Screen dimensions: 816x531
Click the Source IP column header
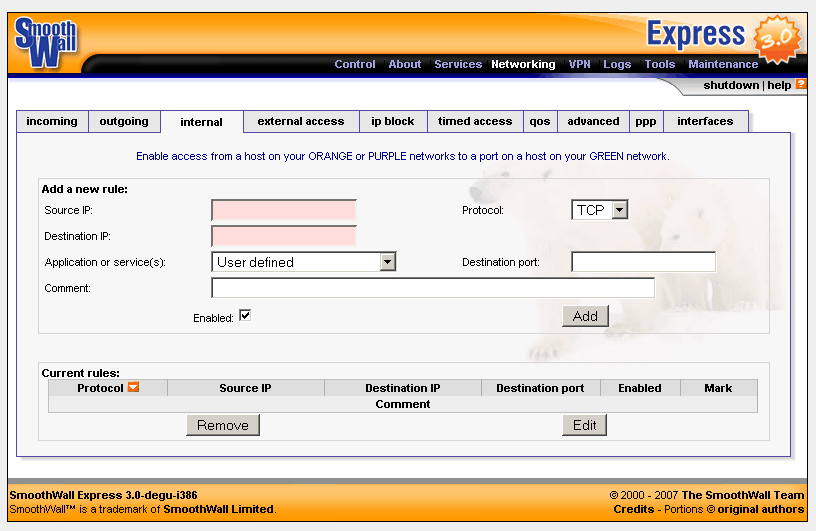[x=245, y=388]
